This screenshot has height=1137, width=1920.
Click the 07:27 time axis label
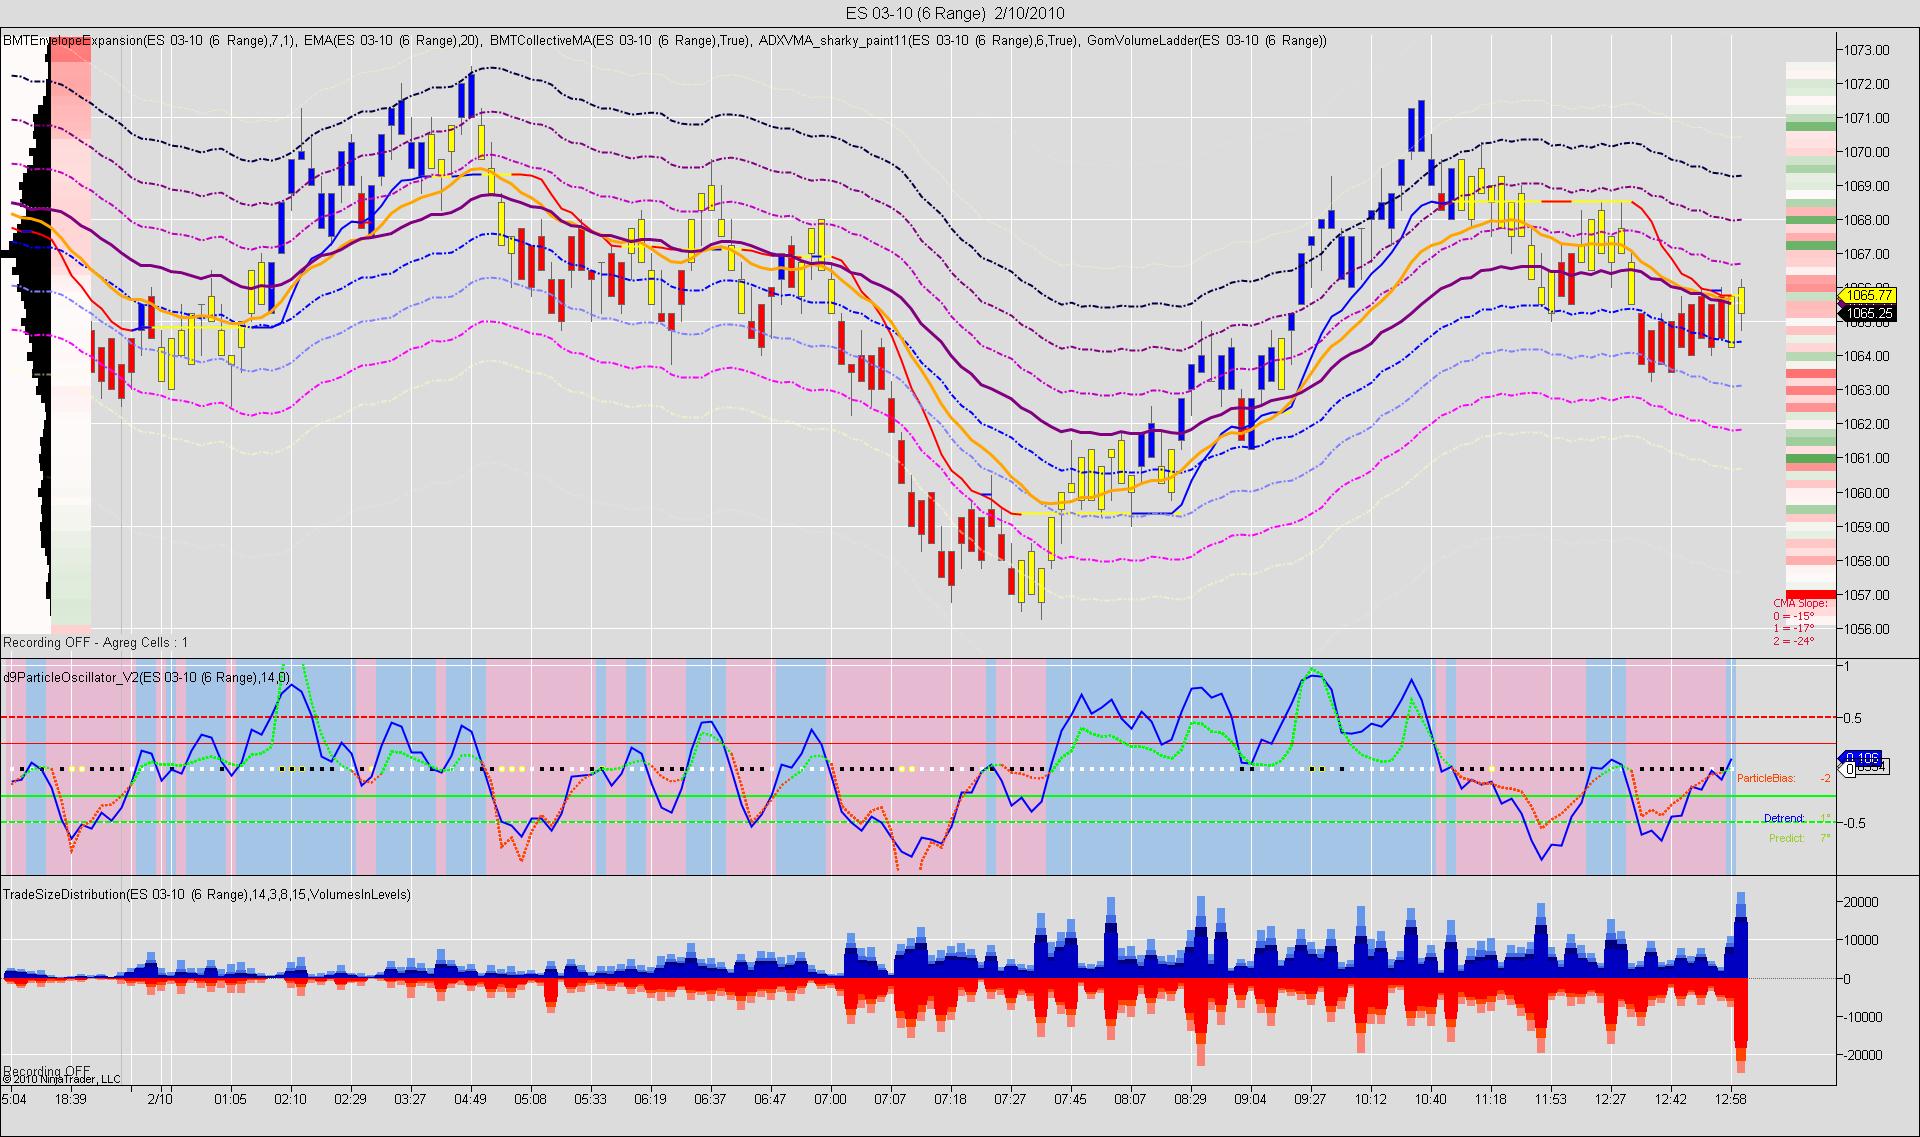click(x=1010, y=1098)
